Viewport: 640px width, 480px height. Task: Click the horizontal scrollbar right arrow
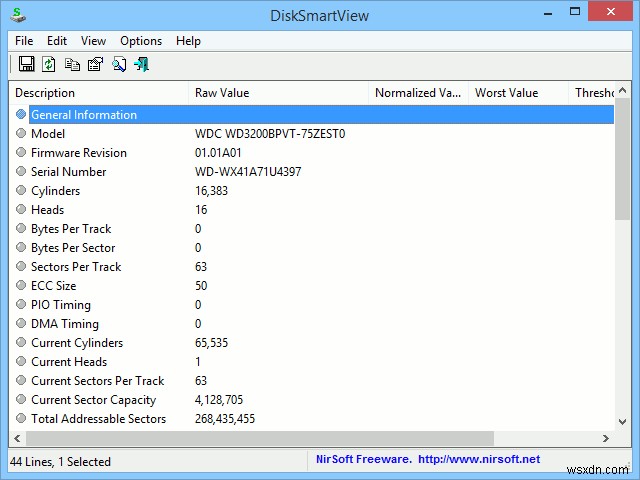tap(606, 438)
